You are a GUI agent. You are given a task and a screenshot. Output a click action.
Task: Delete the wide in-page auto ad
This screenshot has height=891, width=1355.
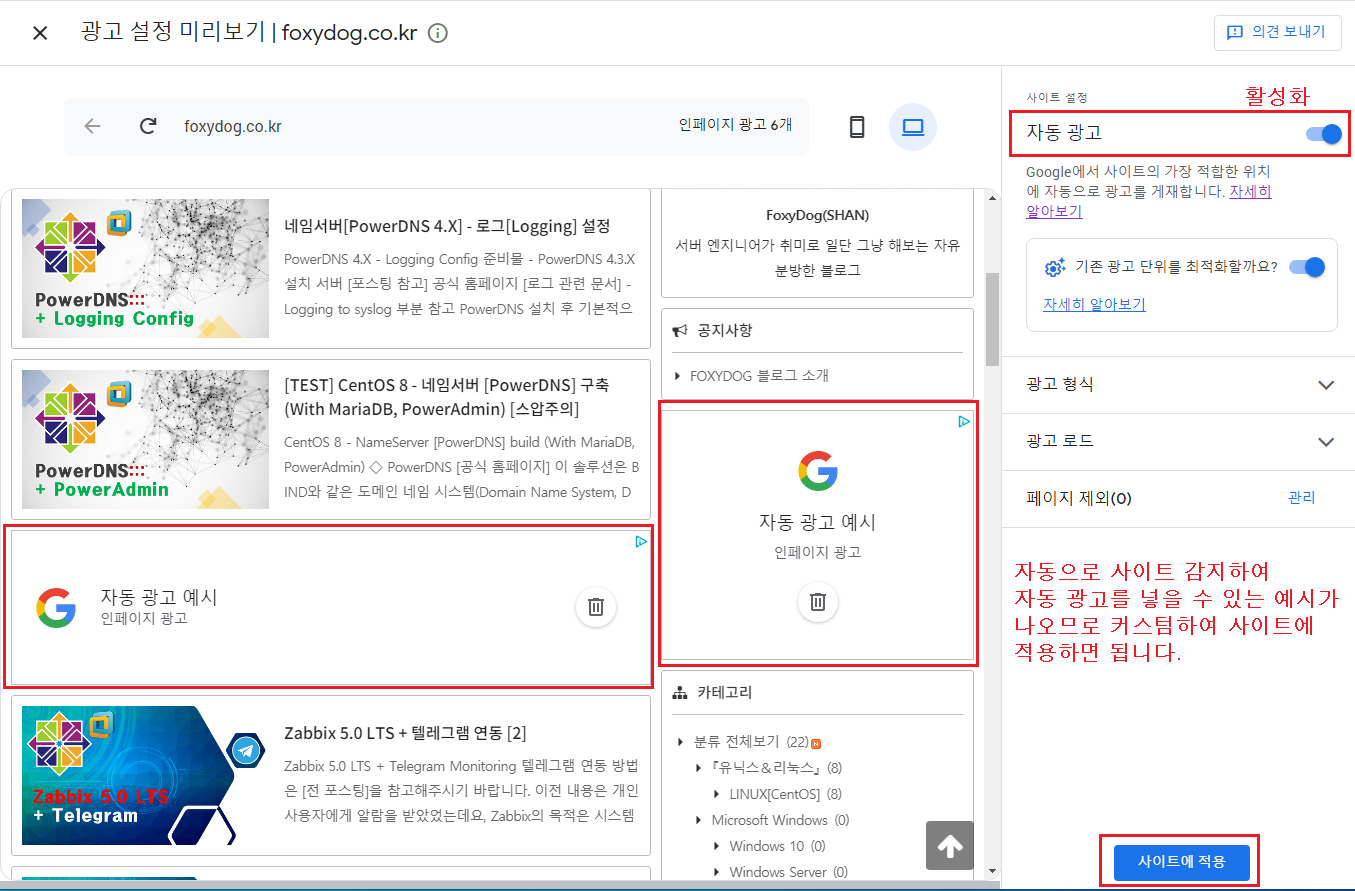(x=596, y=606)
